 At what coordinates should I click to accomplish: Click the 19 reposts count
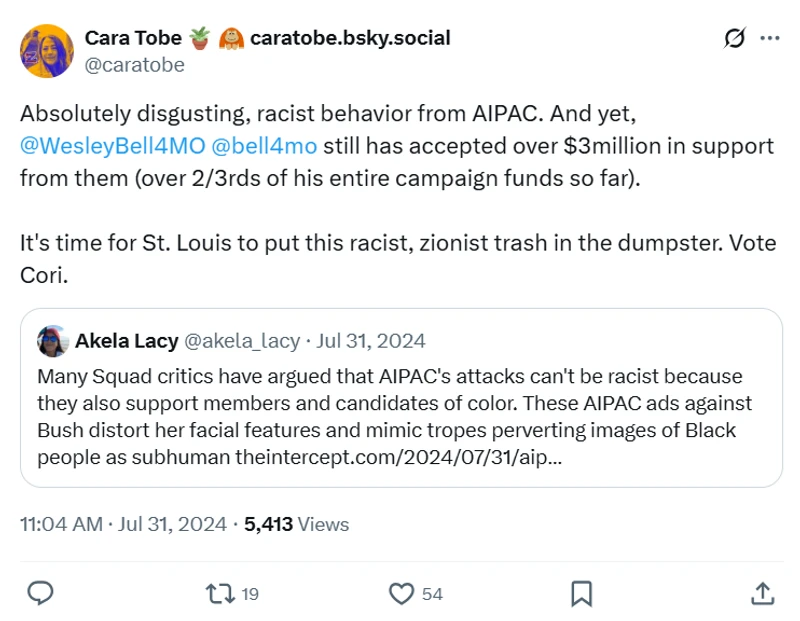coord(250,594)
